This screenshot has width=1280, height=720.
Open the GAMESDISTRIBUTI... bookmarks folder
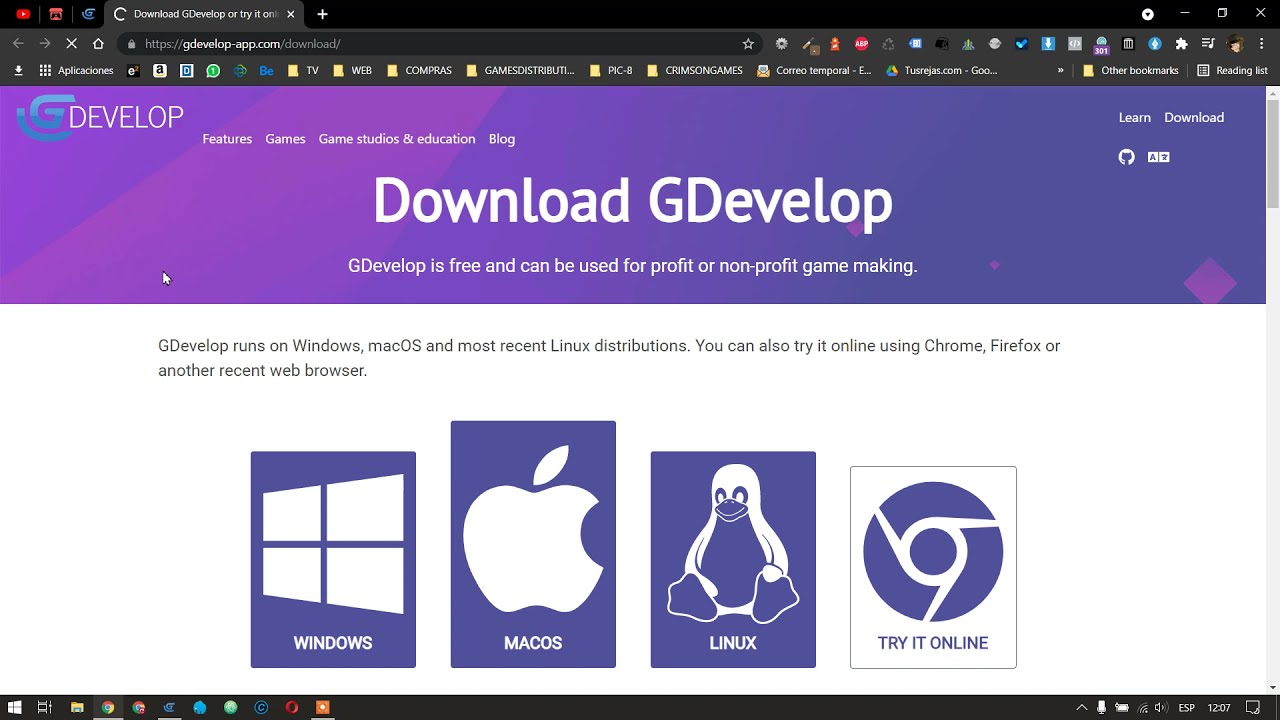[x=520, y=71]
